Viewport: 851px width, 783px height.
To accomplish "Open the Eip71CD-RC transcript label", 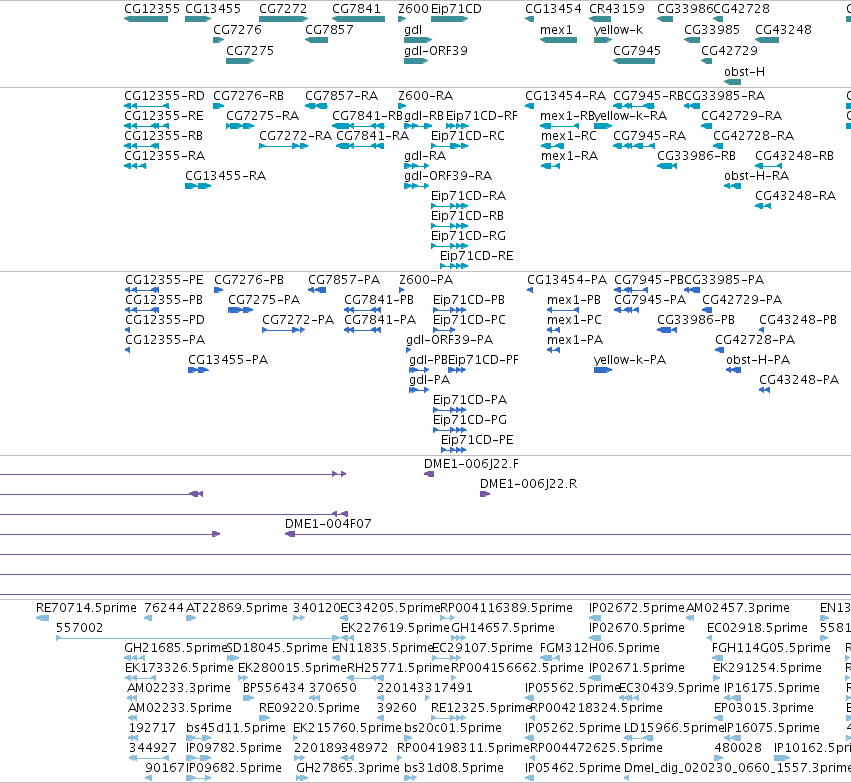I will point(467,136).
